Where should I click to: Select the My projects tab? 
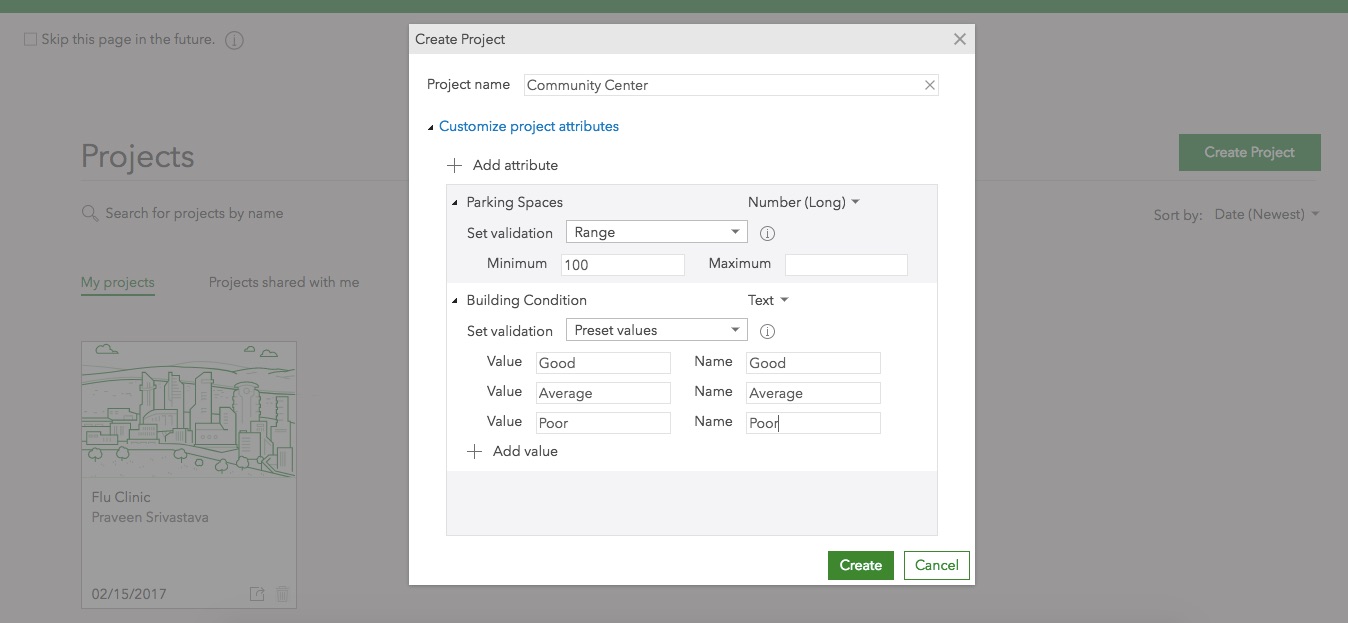117,282
